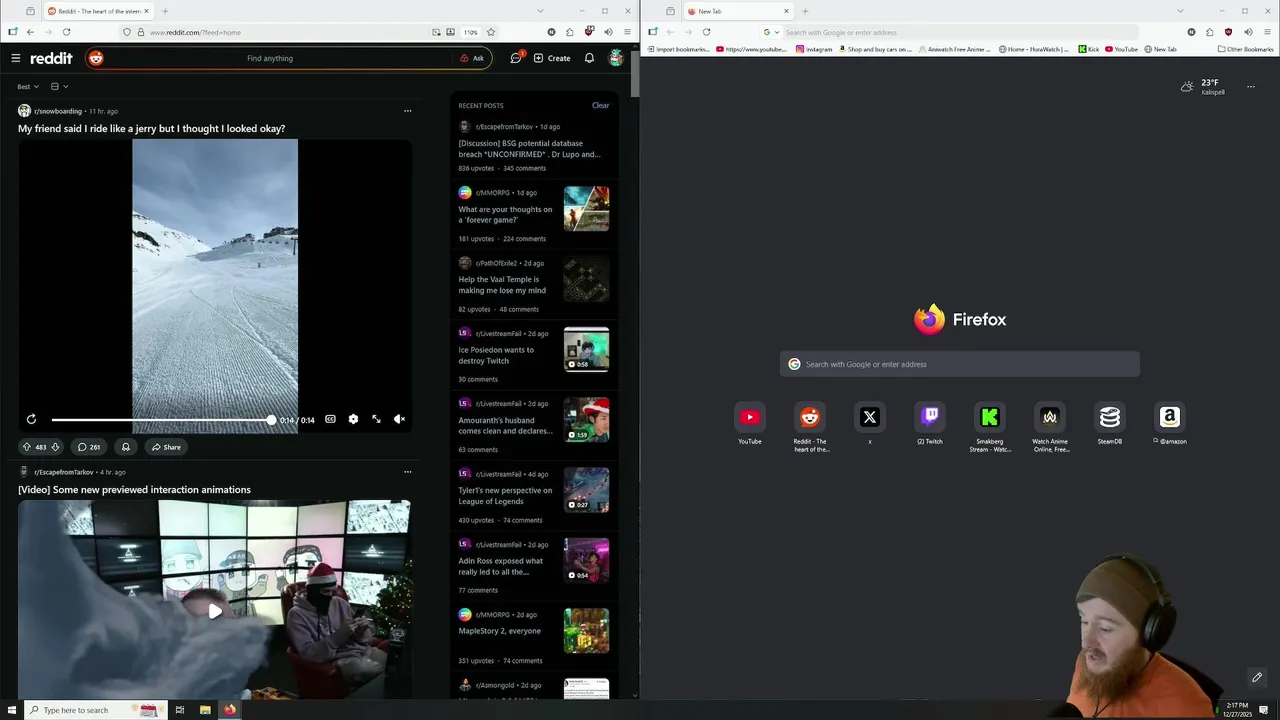1280x720 pixels.
Task: Upvote the snowboarding post
Action: click(x=26, y=447)
